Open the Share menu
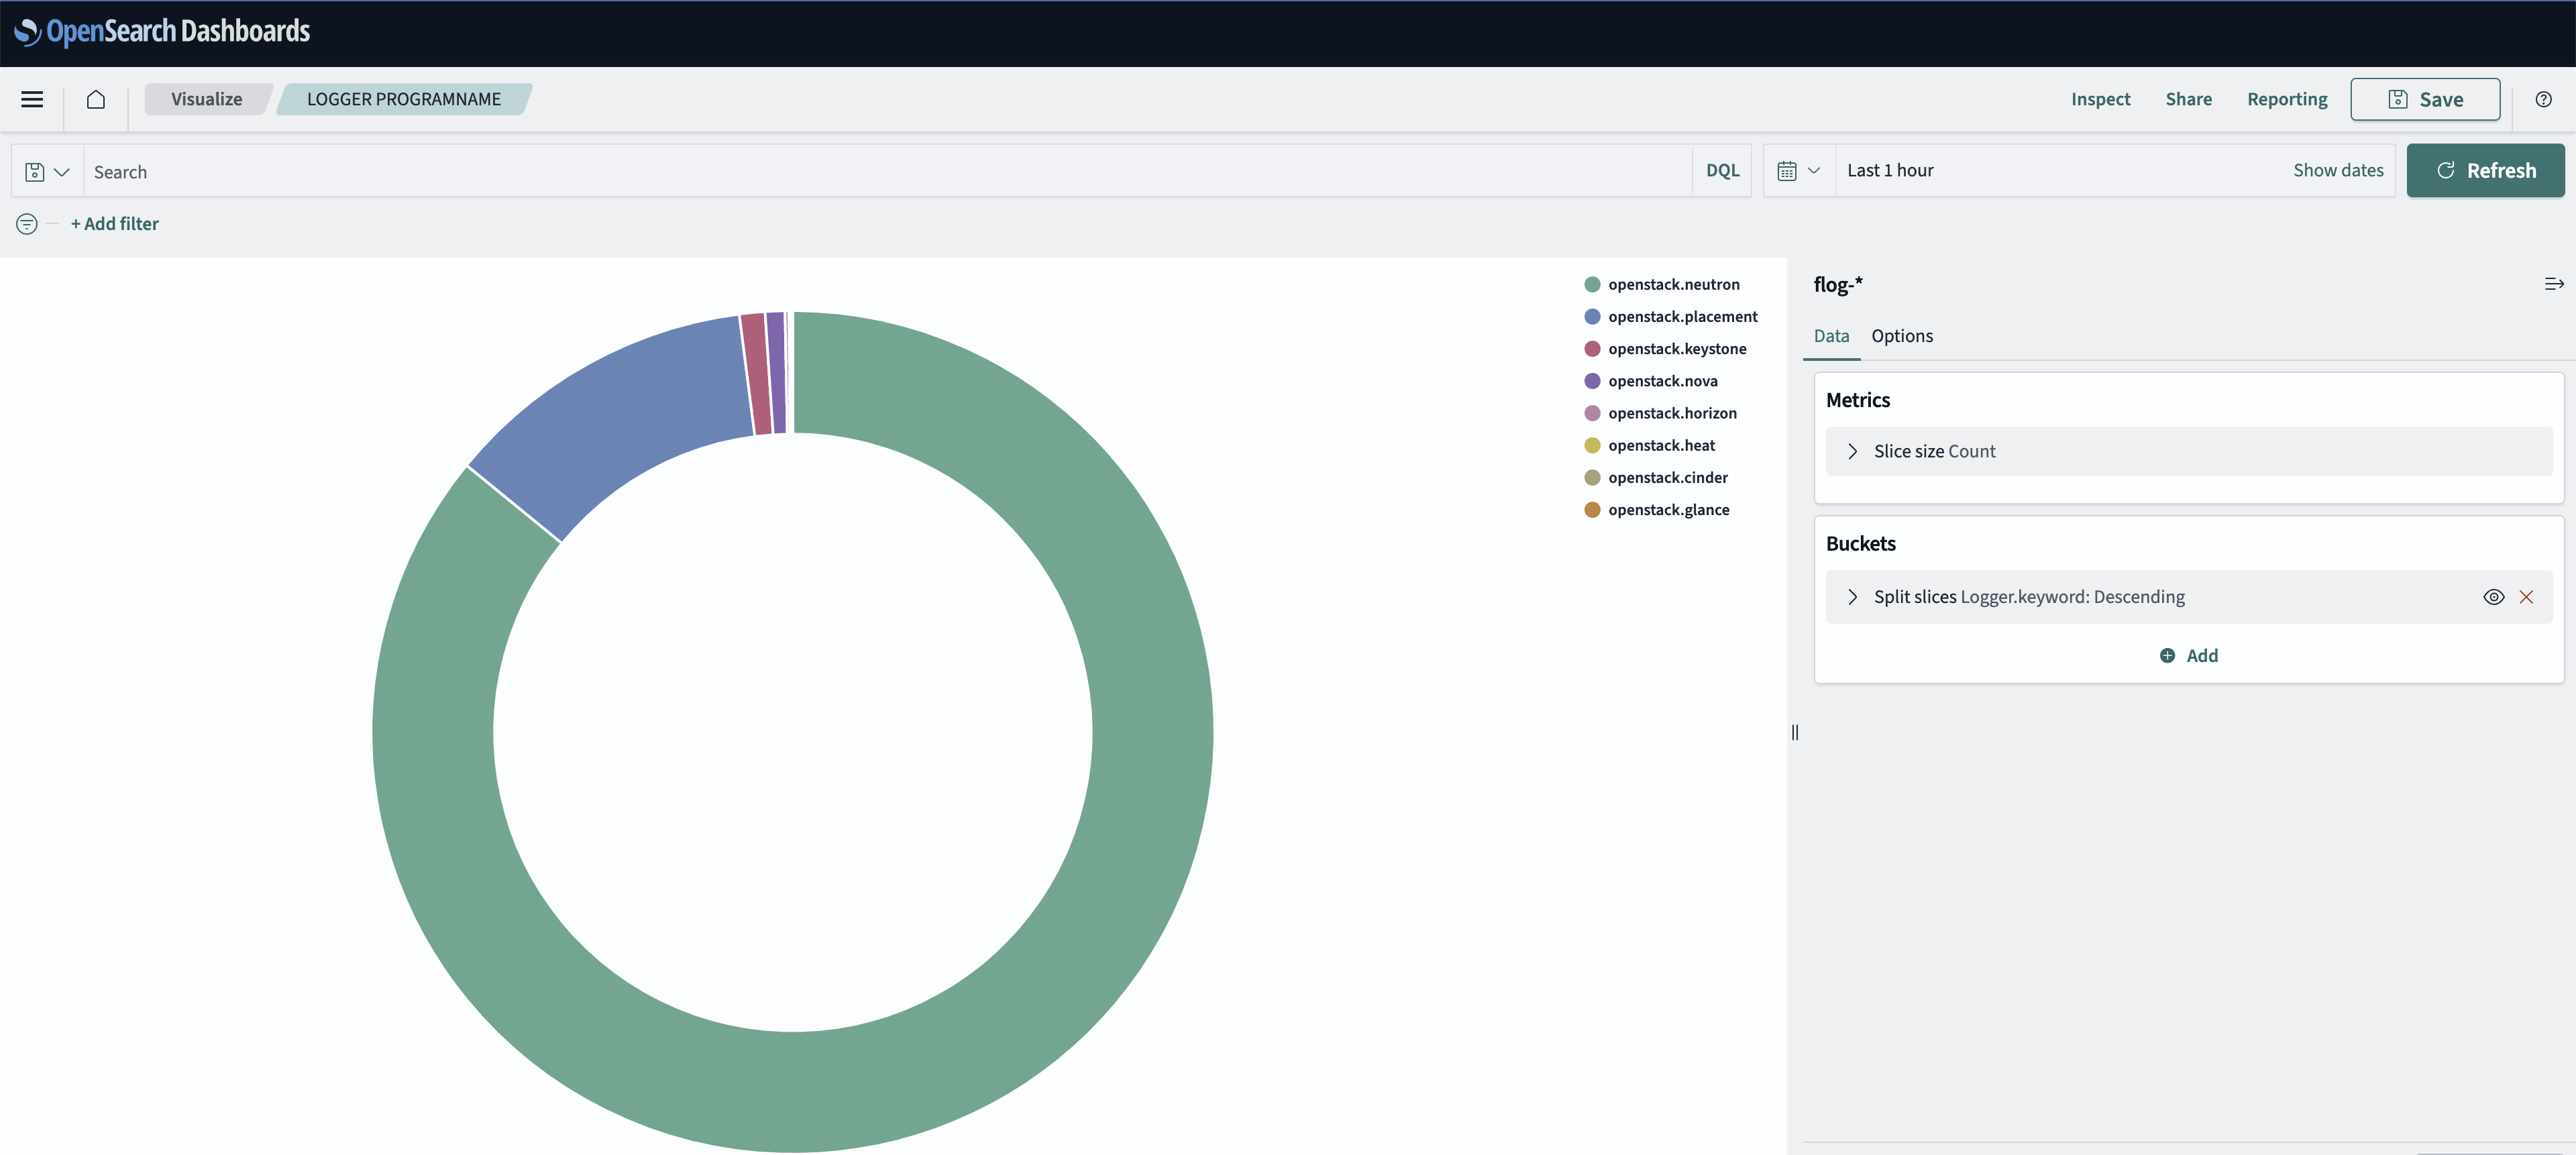This screenshot has width=2576, height=1155. point(2188,99)
